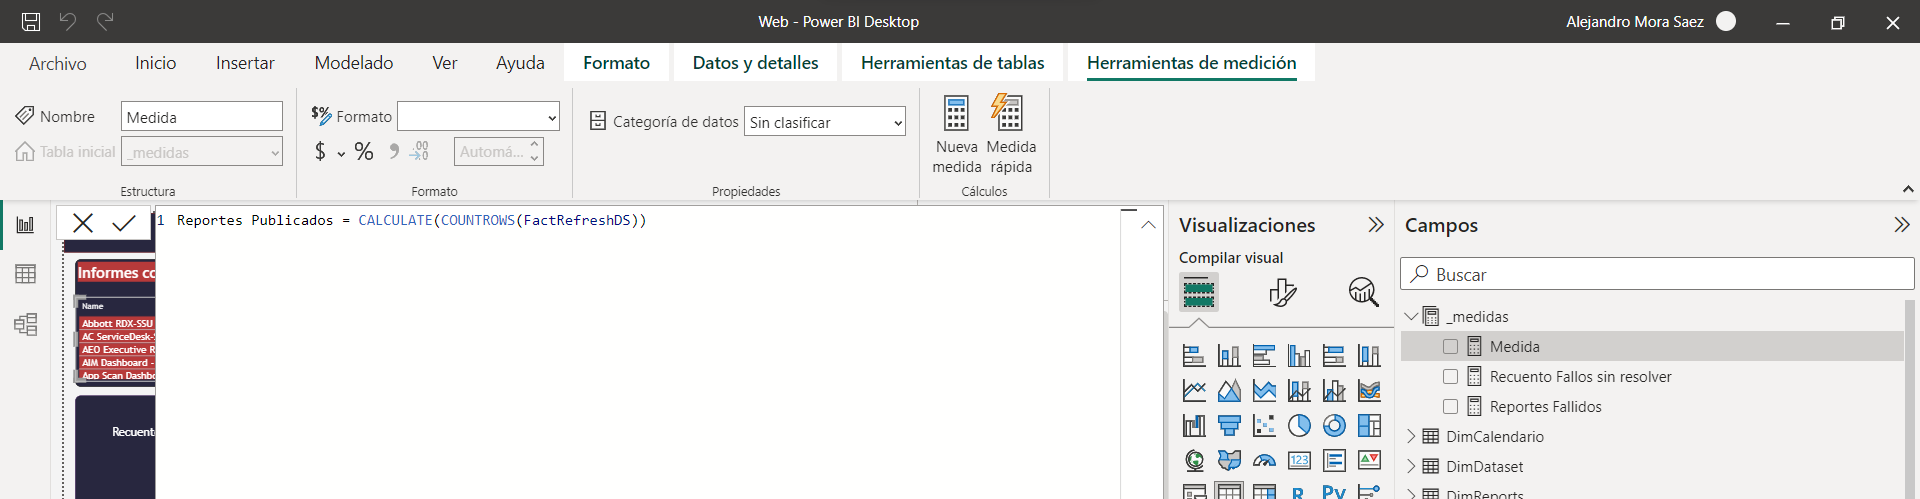Open the Categoría de datos dropdown

tap(825, 122)
